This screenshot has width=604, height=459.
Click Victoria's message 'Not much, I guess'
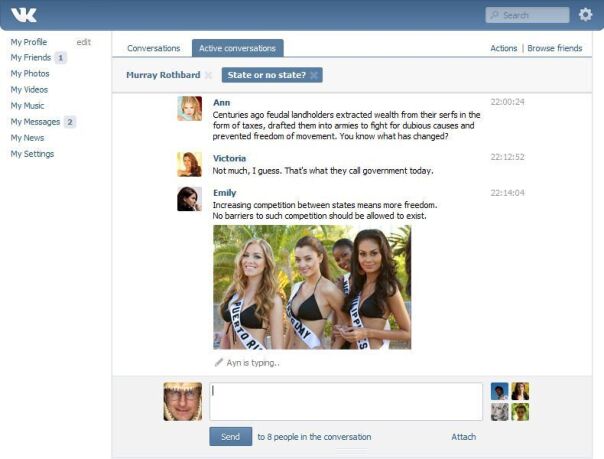pyautogui.click(x=323, y=171)
